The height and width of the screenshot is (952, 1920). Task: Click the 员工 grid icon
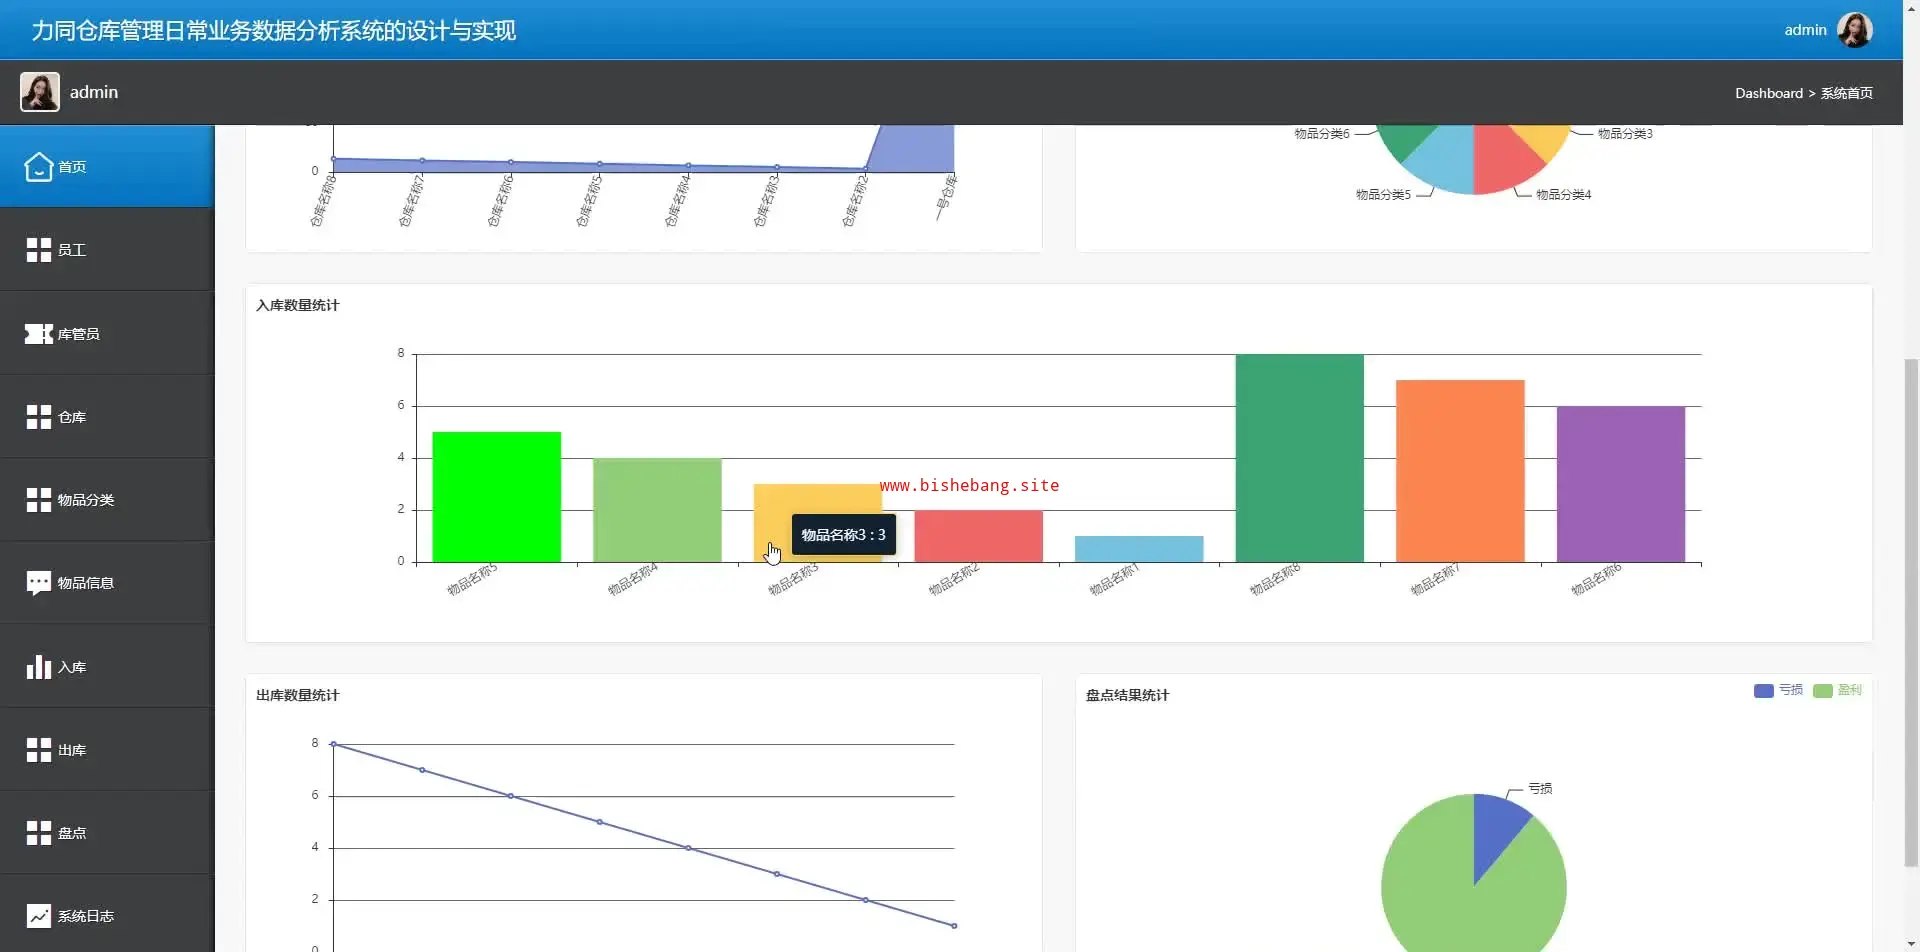tap(38, 250)
